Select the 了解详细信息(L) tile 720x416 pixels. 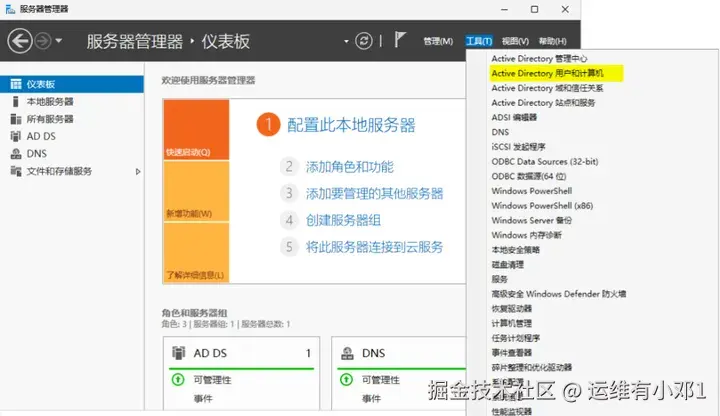197,253
